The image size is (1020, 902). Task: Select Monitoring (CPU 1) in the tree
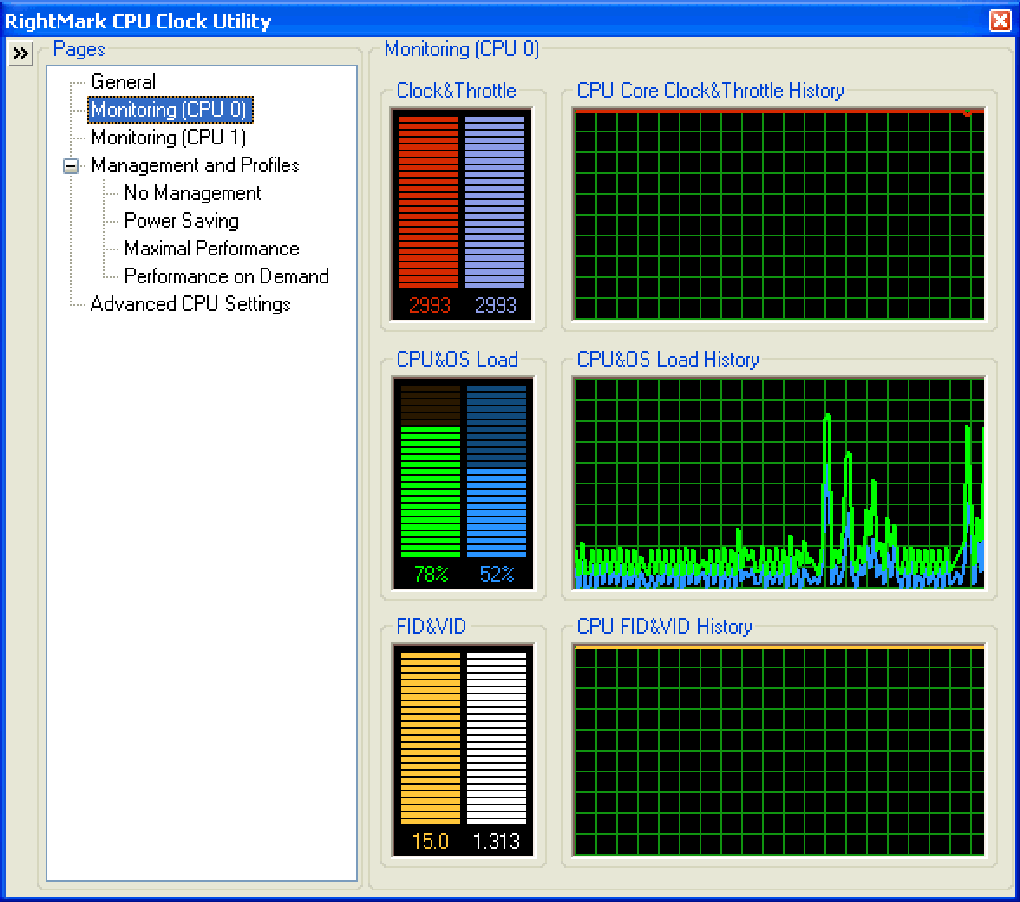(168, 137)
